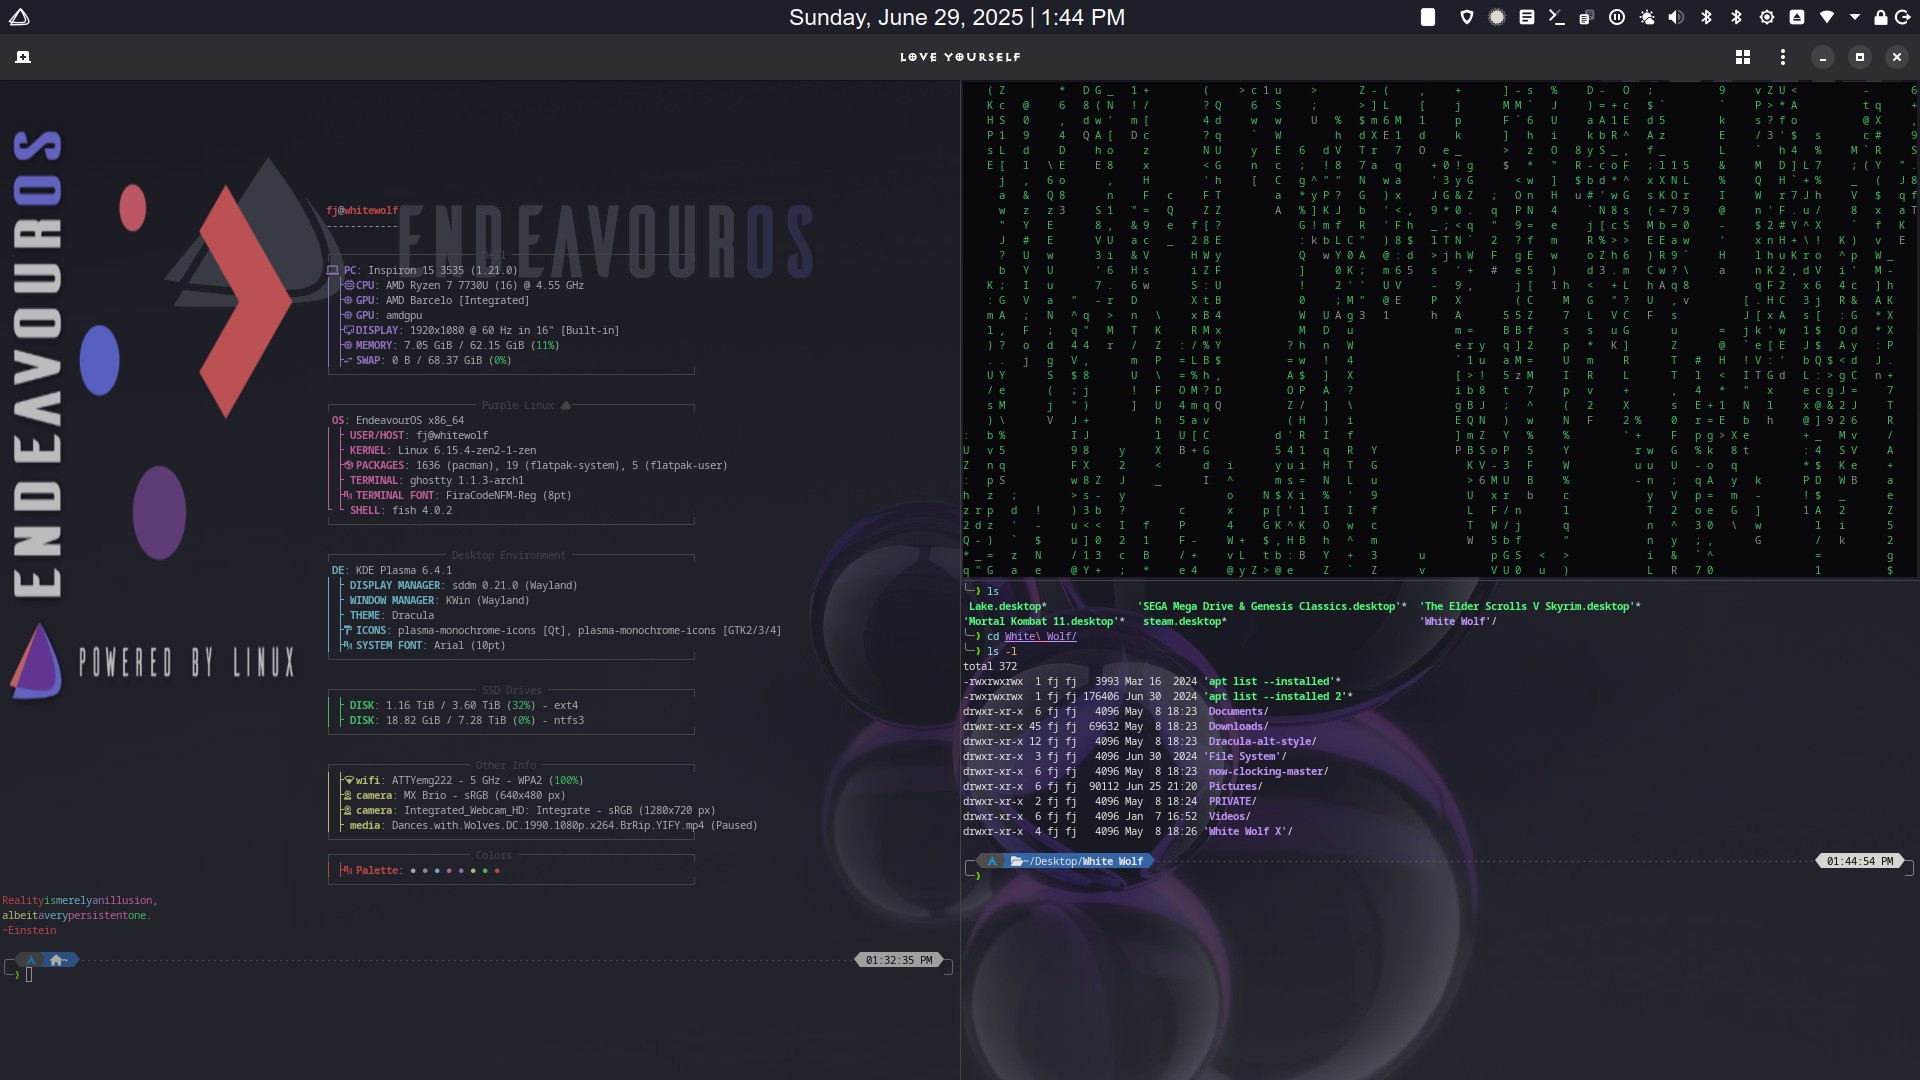Open the terminal tray icon
This screenshot has width=1920, height=1080.
tap(1556, 17)
